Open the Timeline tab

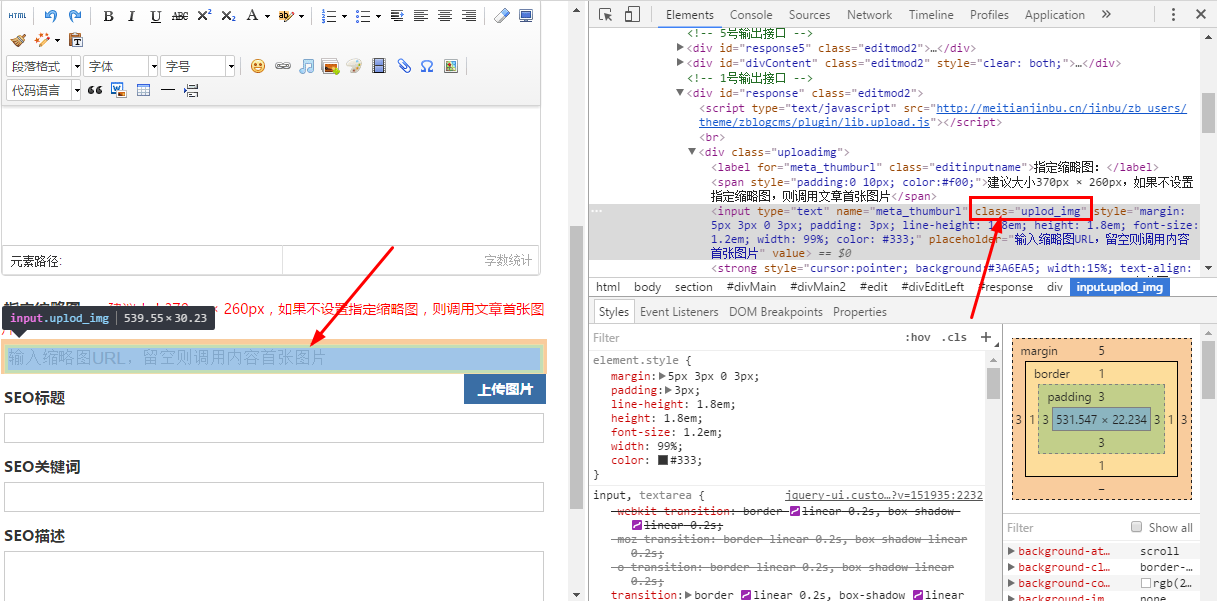(931, 15)
